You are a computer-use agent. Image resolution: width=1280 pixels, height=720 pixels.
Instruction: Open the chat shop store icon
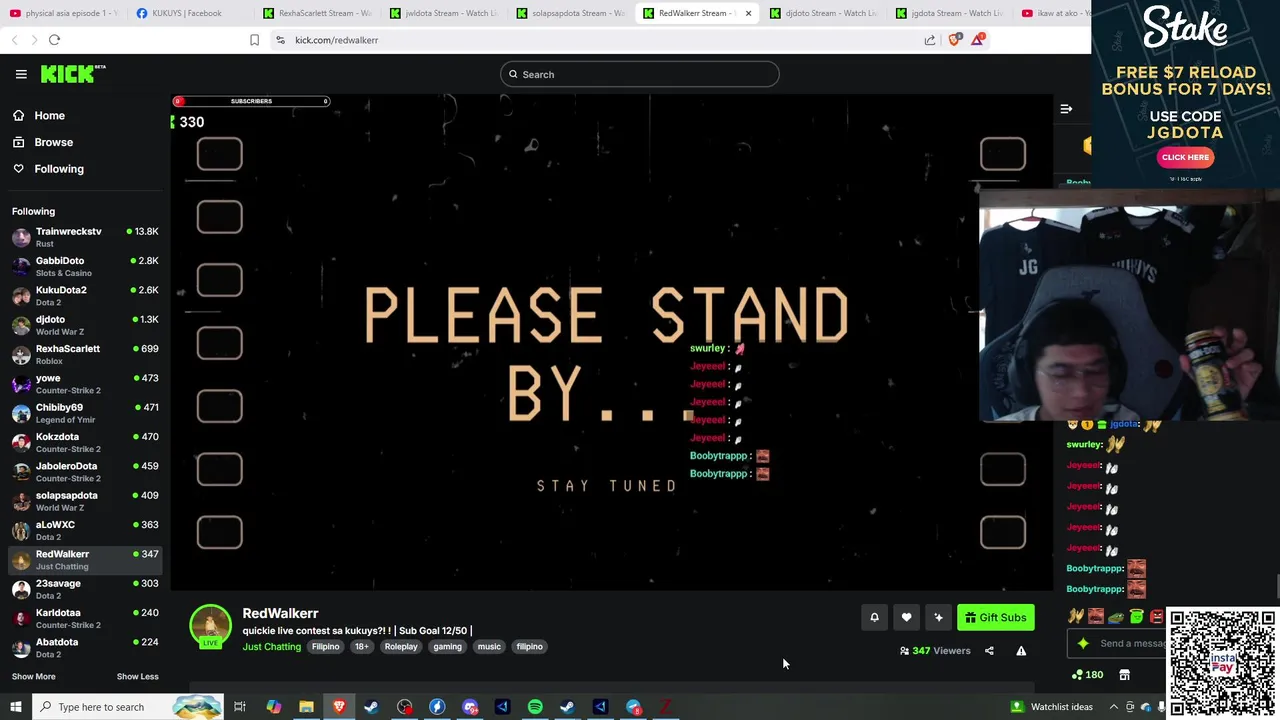[x=1124, y=675]
